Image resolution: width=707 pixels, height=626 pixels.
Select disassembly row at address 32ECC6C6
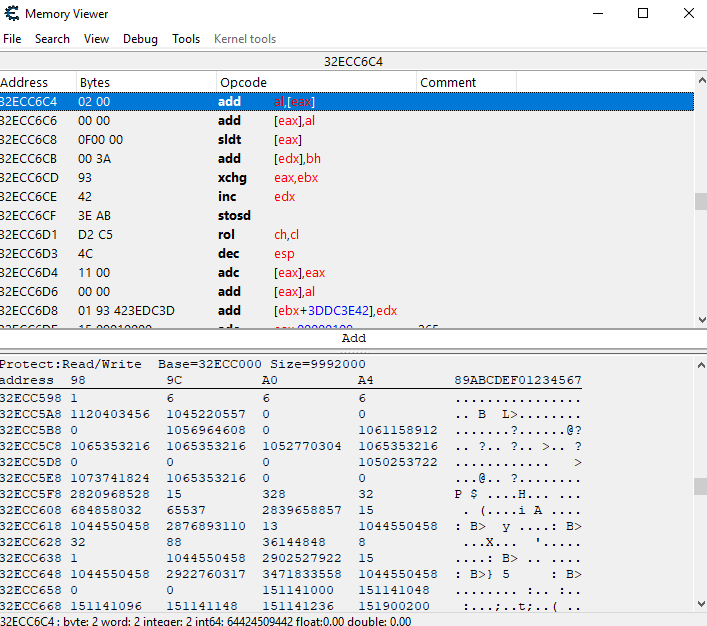click(x=347, y=120)
